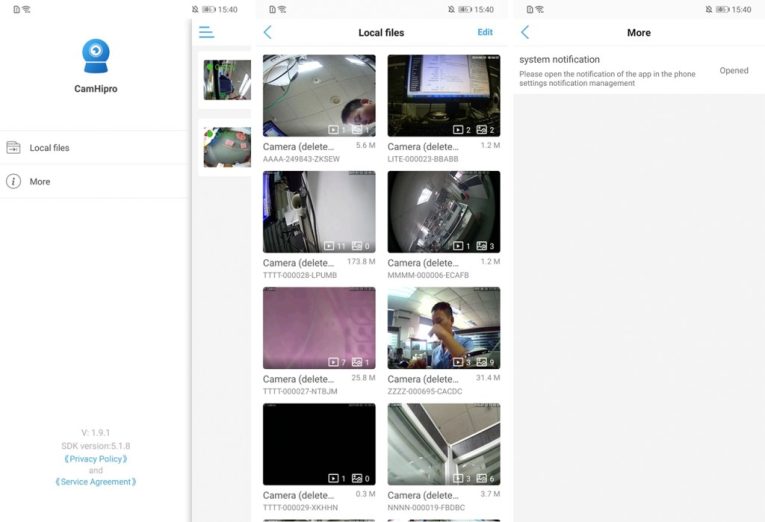Open the hamburger menu icon
The width and height of the screenshot is (765, 522).
(206, 33)
